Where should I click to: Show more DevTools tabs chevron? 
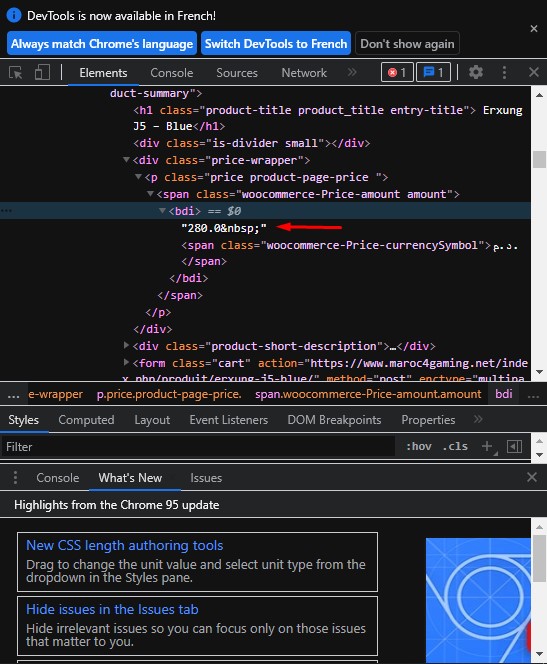coord(352,72)
